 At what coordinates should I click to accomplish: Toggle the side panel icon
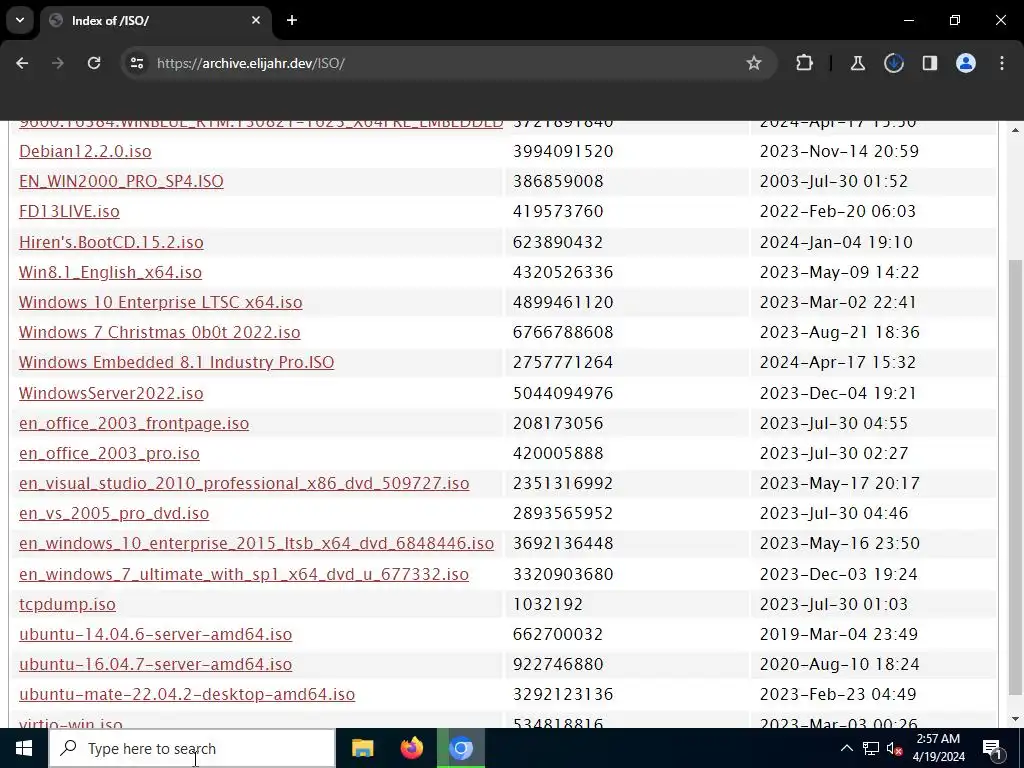coord(929,63)
